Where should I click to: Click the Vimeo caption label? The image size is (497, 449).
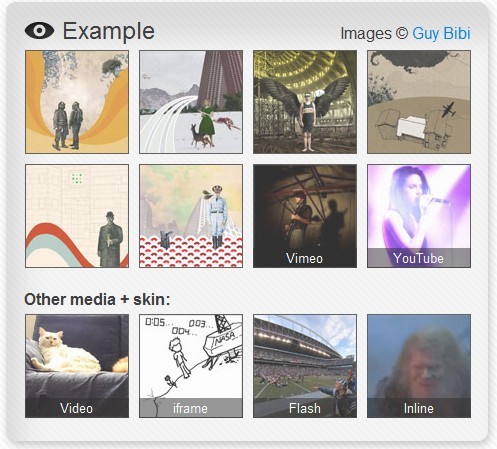304,258
